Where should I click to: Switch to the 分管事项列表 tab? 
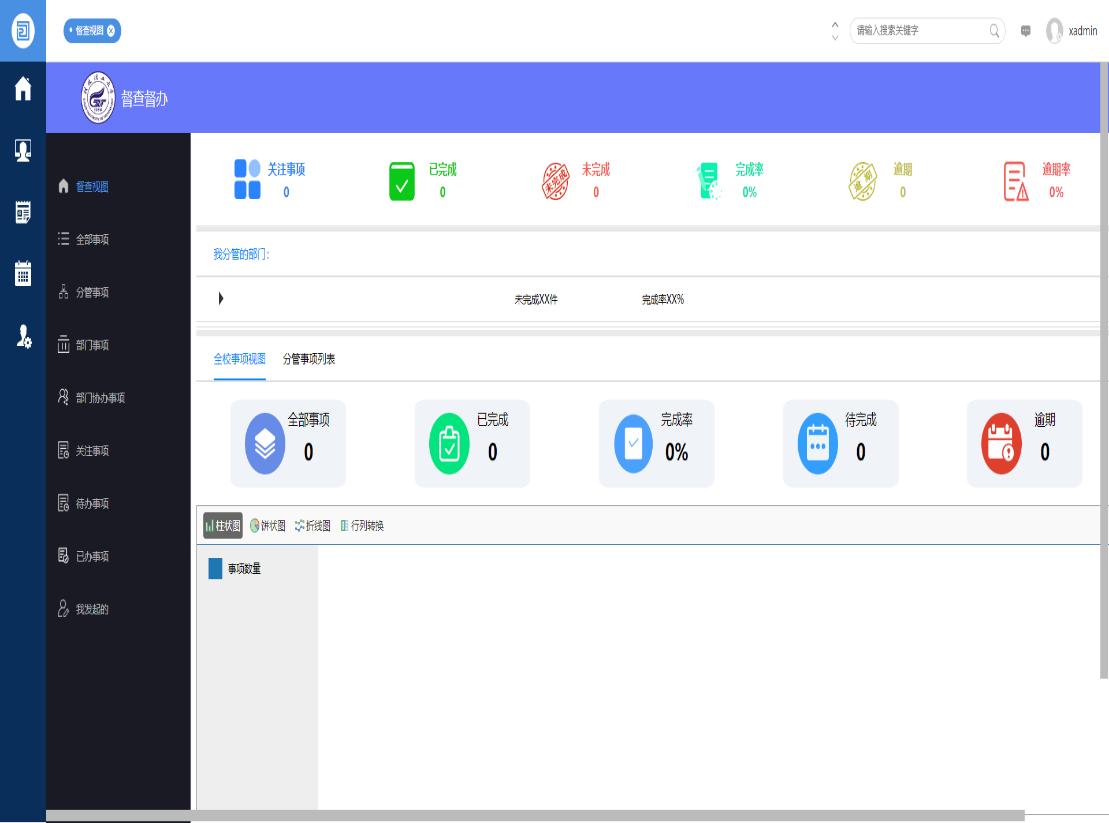309,359
